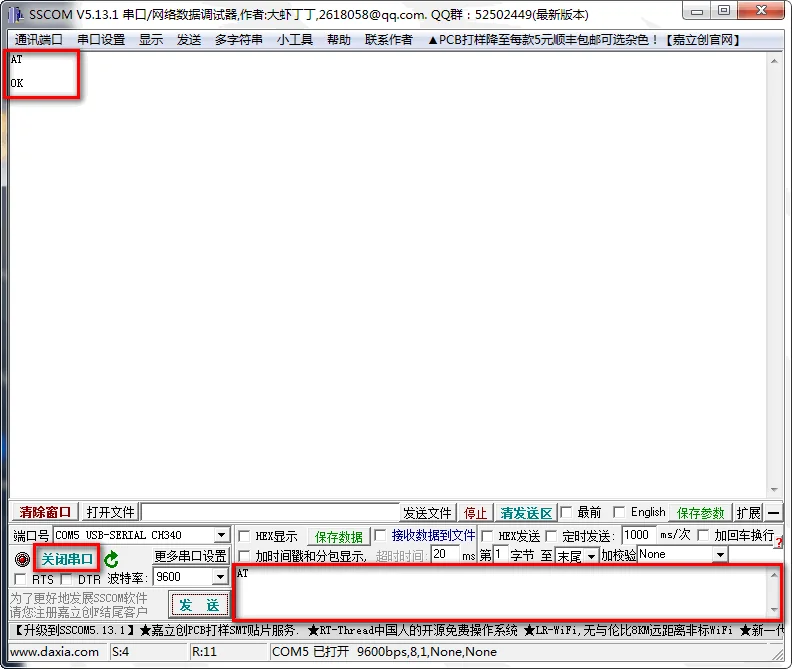The image size is (792, 669).
Task: Click send area scrollbar up arrow
Action: pyautogui.click(x=774, y=575)
